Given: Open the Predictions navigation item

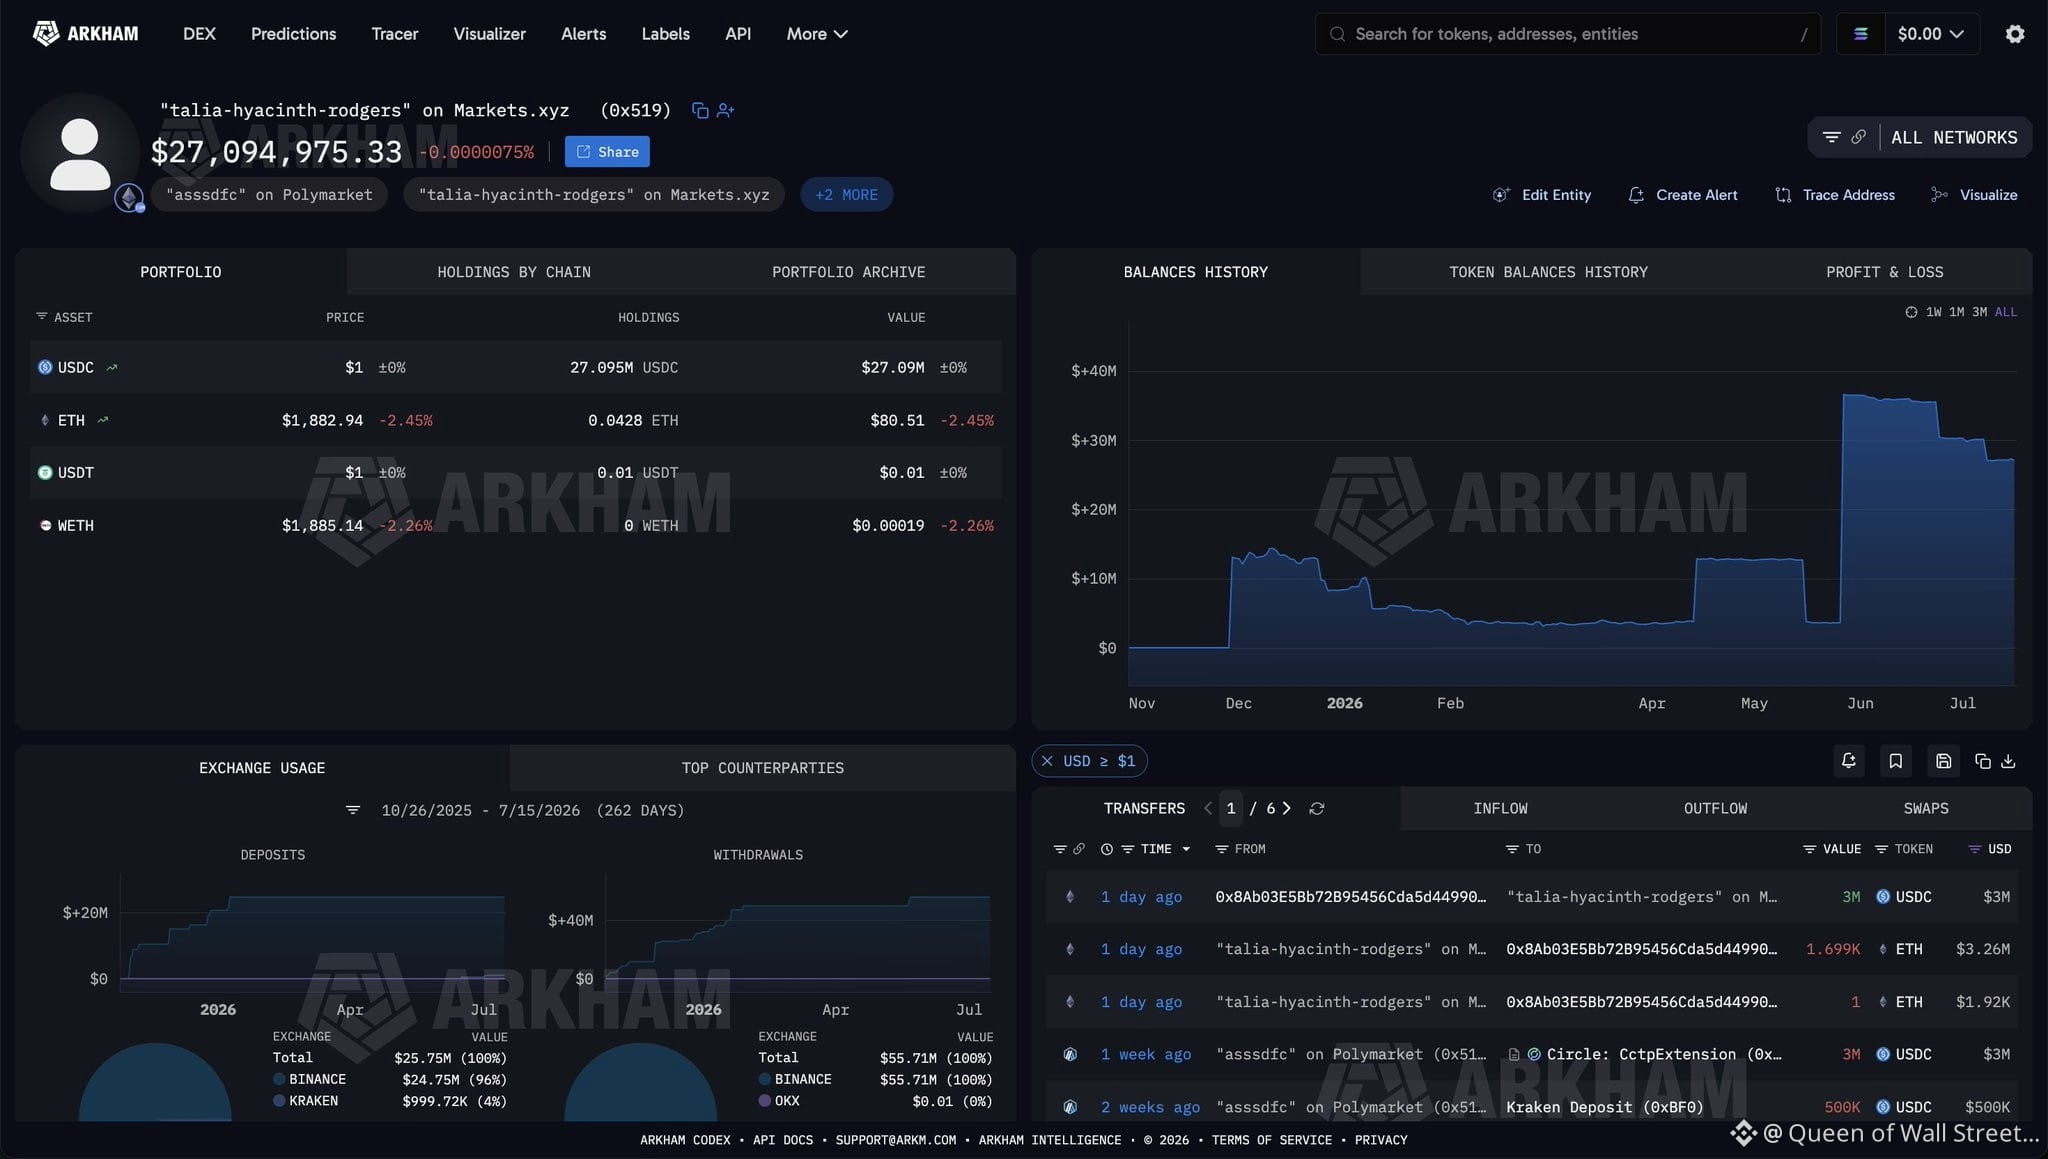Looking at the screenshot, I should tap(293, 34).
